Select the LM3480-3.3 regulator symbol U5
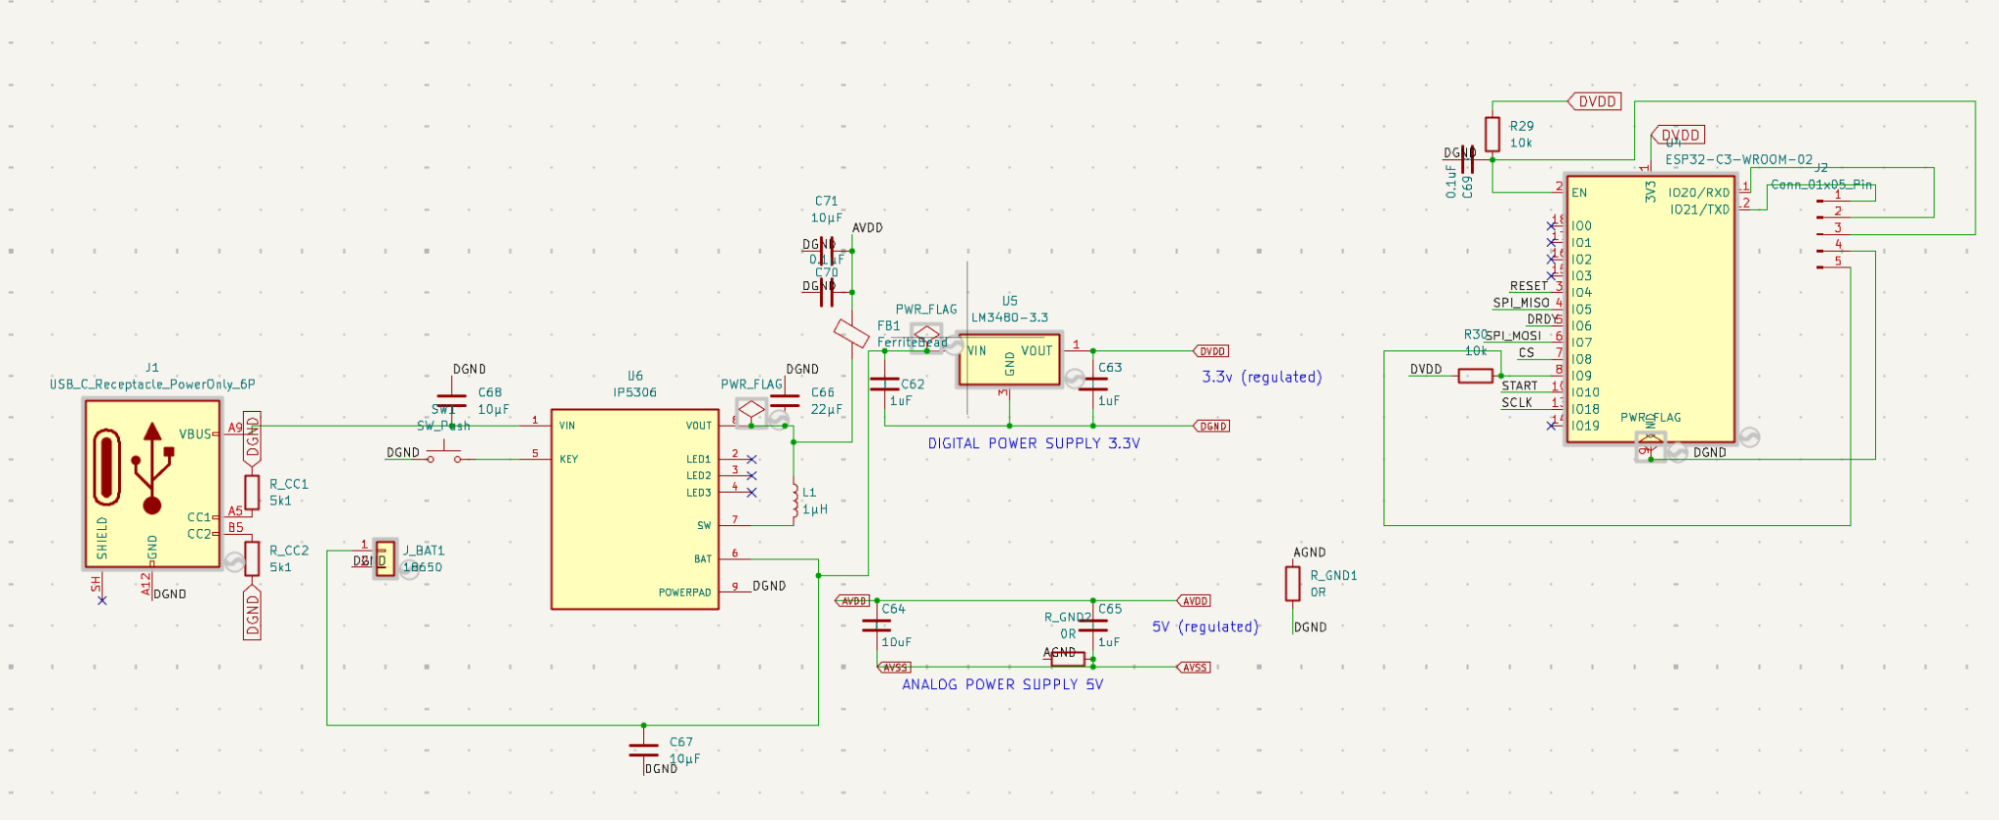This screenshot has height=820, width=1999. (x=1009, y=359)
